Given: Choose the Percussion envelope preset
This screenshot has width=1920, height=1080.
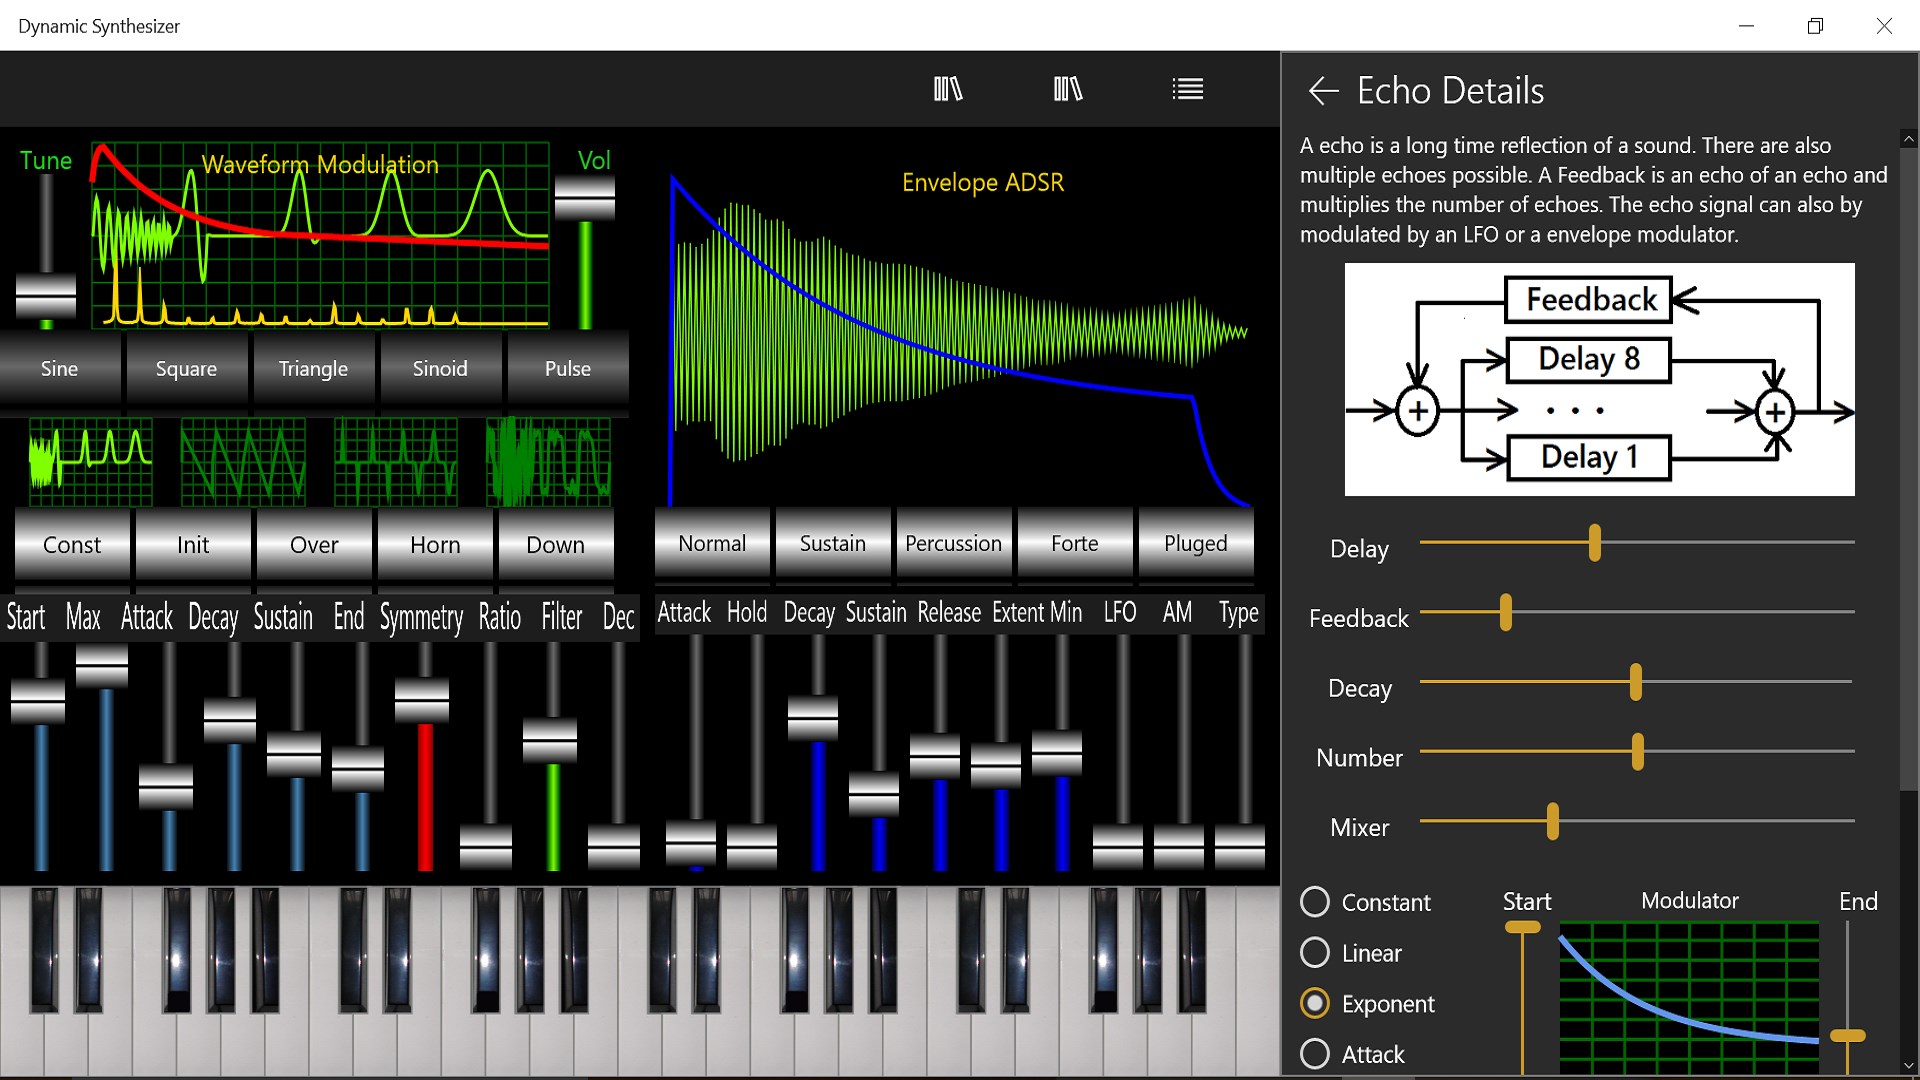Looking at the screenshot, I should coord(953,543).
